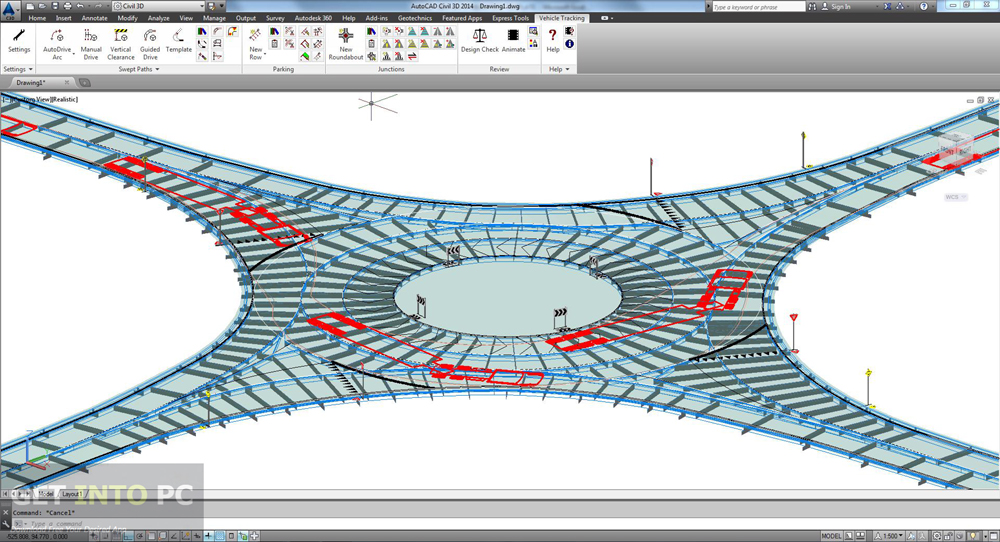This screenshot has width=1000, height=542.
Task: Toggle polar tracking status button
Action: (x=139, y=536)
